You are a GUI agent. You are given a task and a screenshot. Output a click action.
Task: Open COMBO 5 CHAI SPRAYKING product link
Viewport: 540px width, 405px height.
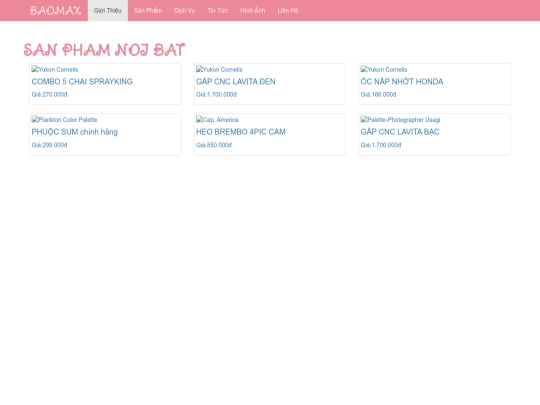82,82
